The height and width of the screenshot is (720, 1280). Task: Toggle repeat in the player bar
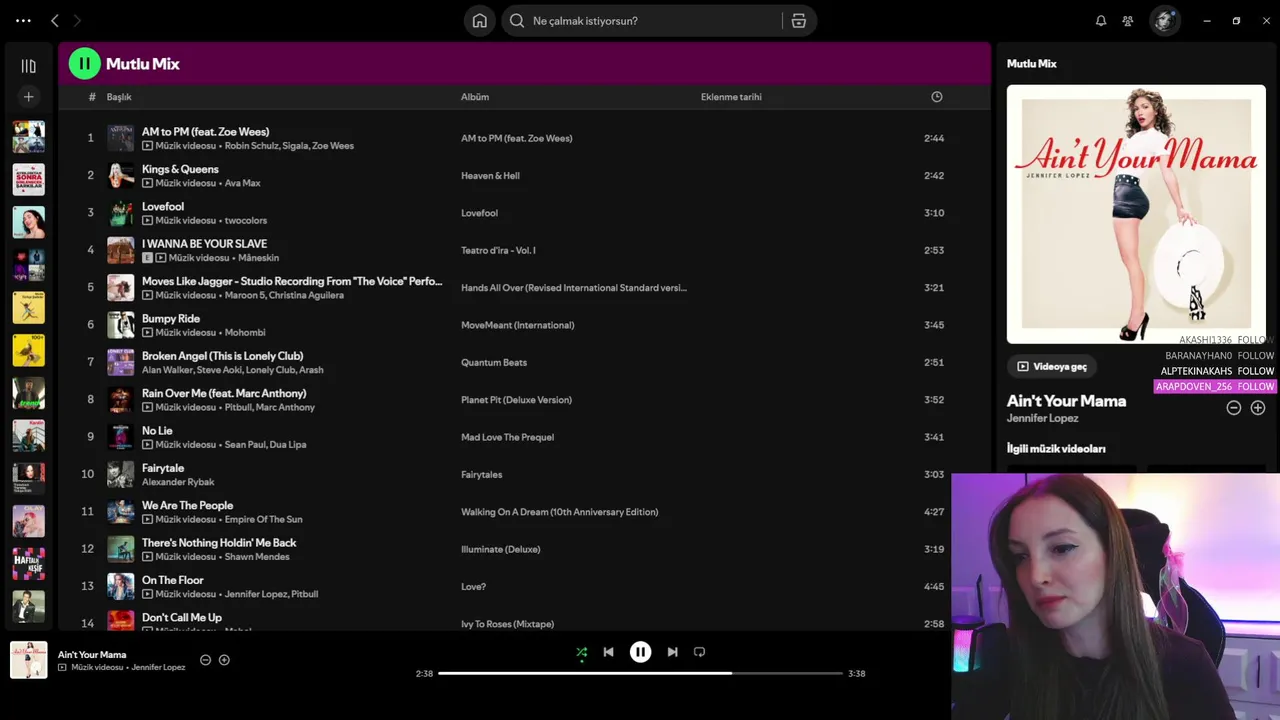699,652
